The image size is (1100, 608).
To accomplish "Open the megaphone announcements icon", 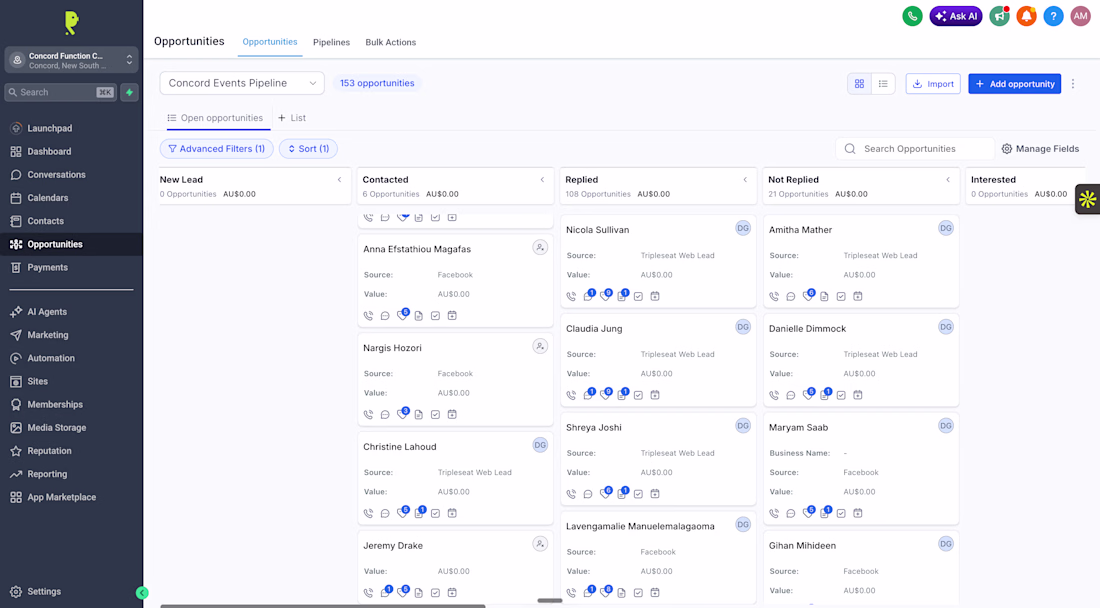I will pos(1000,16).
